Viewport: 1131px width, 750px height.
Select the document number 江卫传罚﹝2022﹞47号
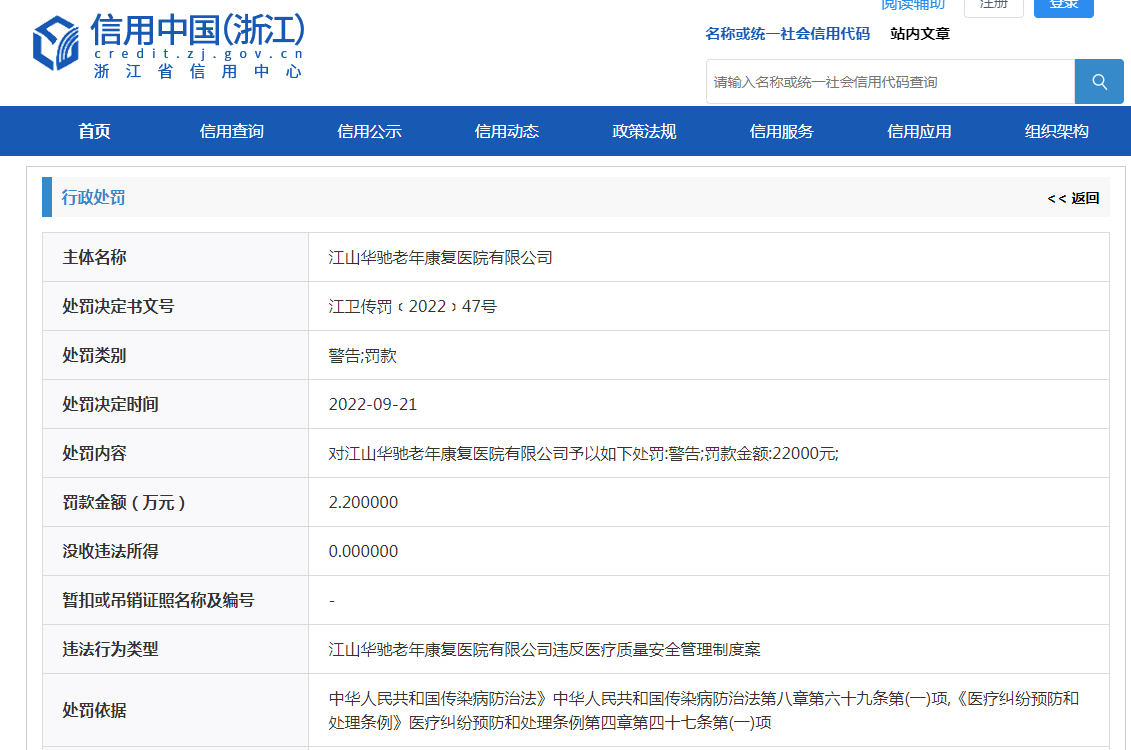[x=413, y=306]
